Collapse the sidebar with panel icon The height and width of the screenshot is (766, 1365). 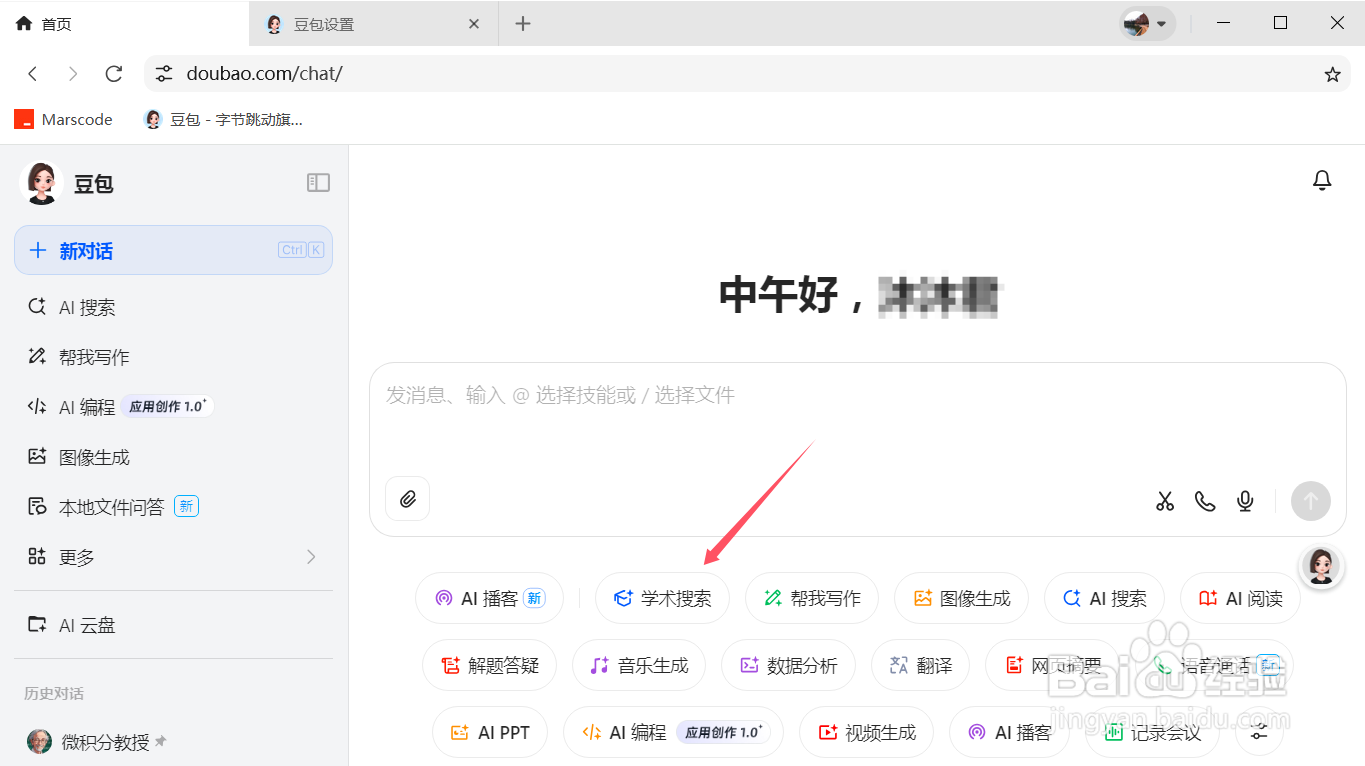point(318,182)
